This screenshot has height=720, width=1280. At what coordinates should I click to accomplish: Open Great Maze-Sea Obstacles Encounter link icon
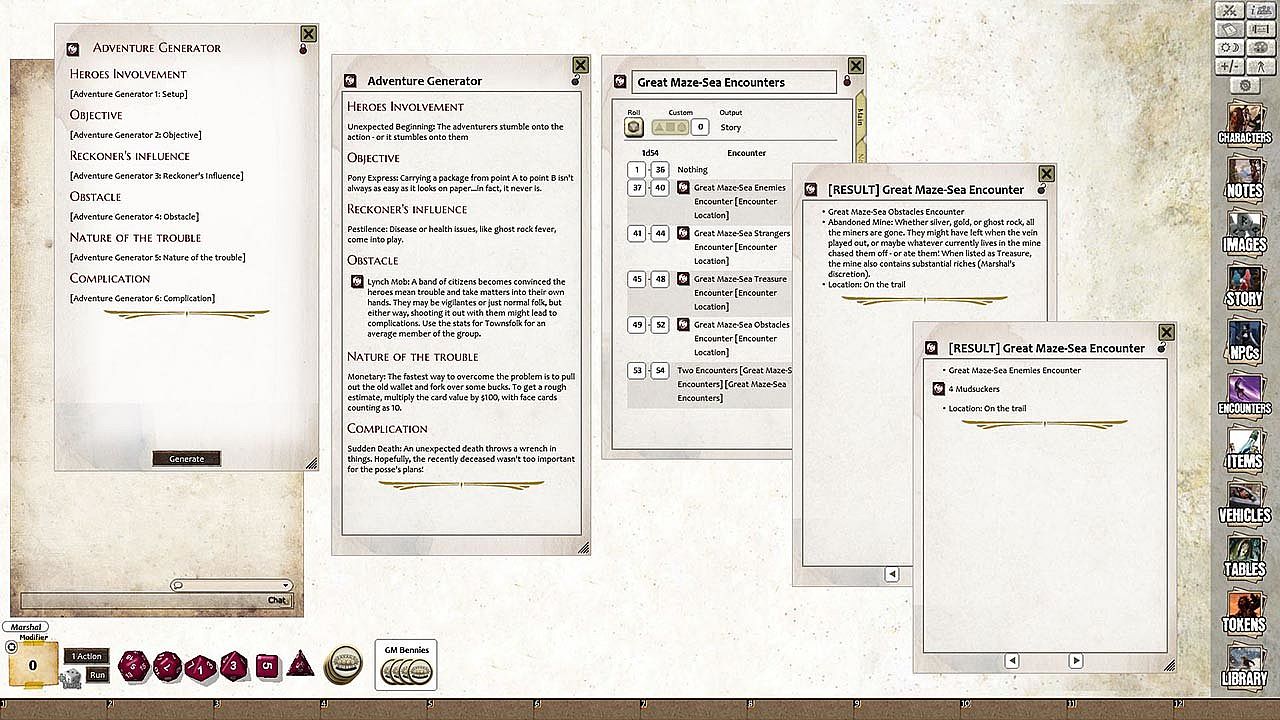coord(684,324)
